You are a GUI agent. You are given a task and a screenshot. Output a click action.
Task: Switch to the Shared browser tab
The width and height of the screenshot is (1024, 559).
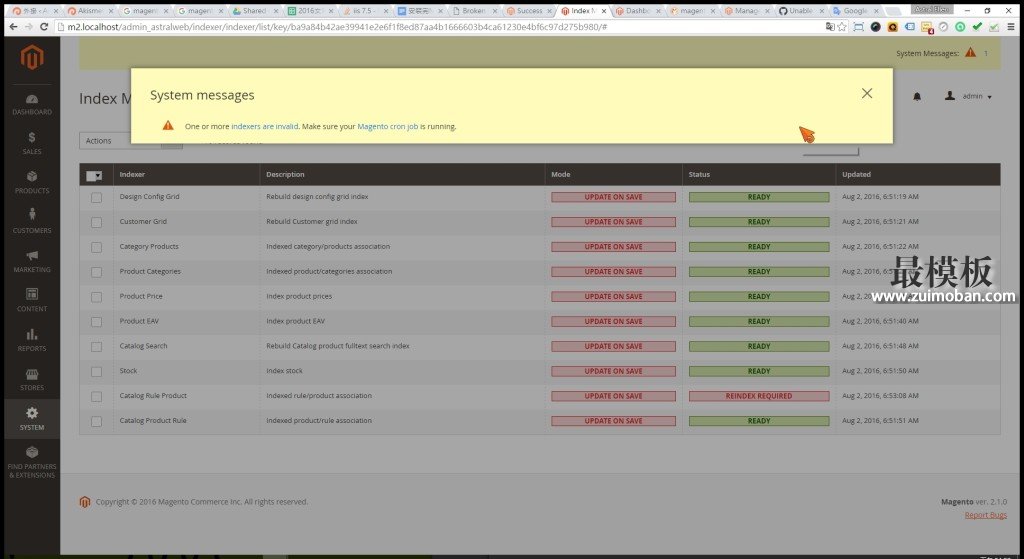coord(253,10)
